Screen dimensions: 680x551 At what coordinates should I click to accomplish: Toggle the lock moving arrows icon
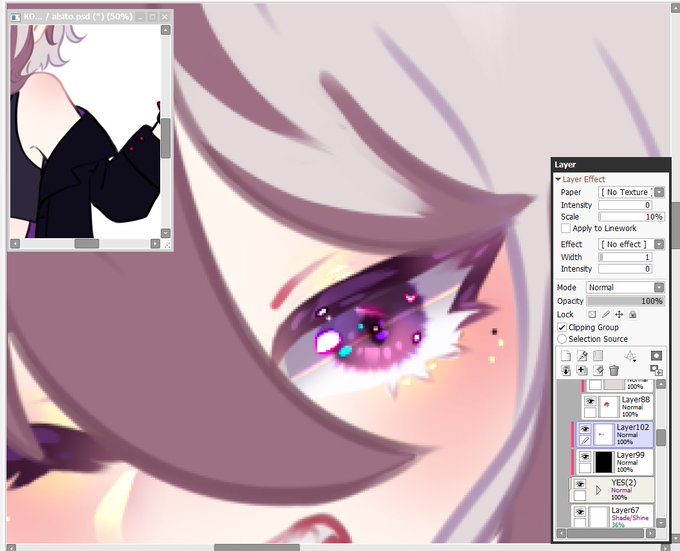619,314
